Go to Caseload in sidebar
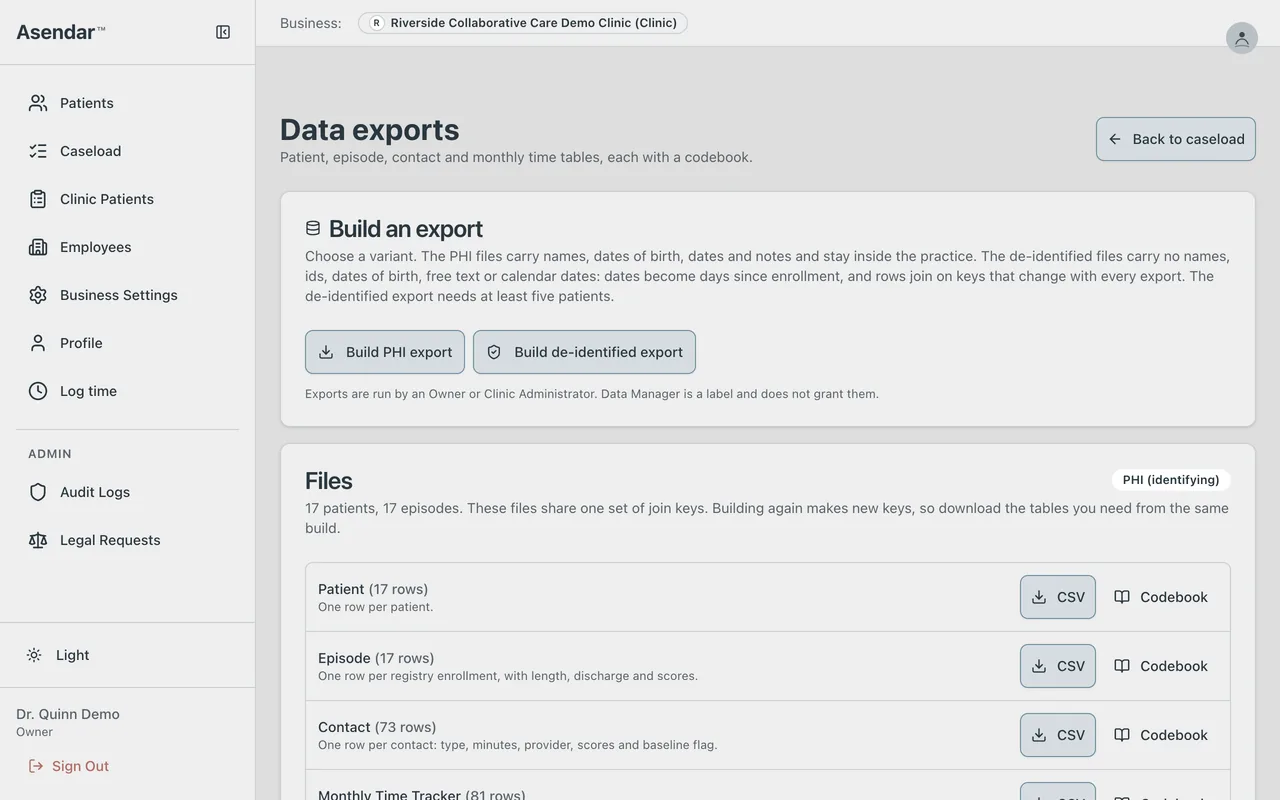This screenshot has width=1280, height=800. (x=127, y=151)
